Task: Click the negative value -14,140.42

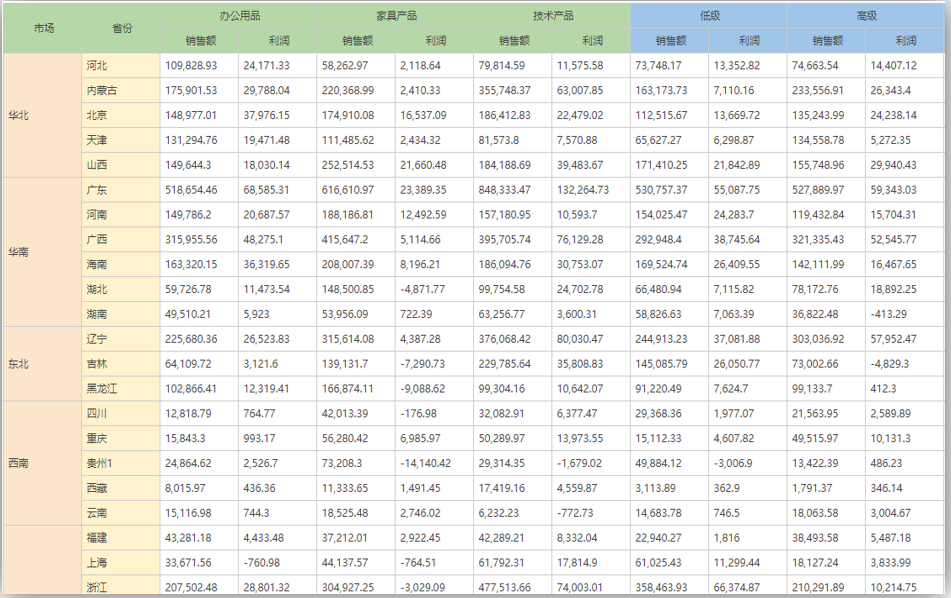Action: (x=426, y=463)
